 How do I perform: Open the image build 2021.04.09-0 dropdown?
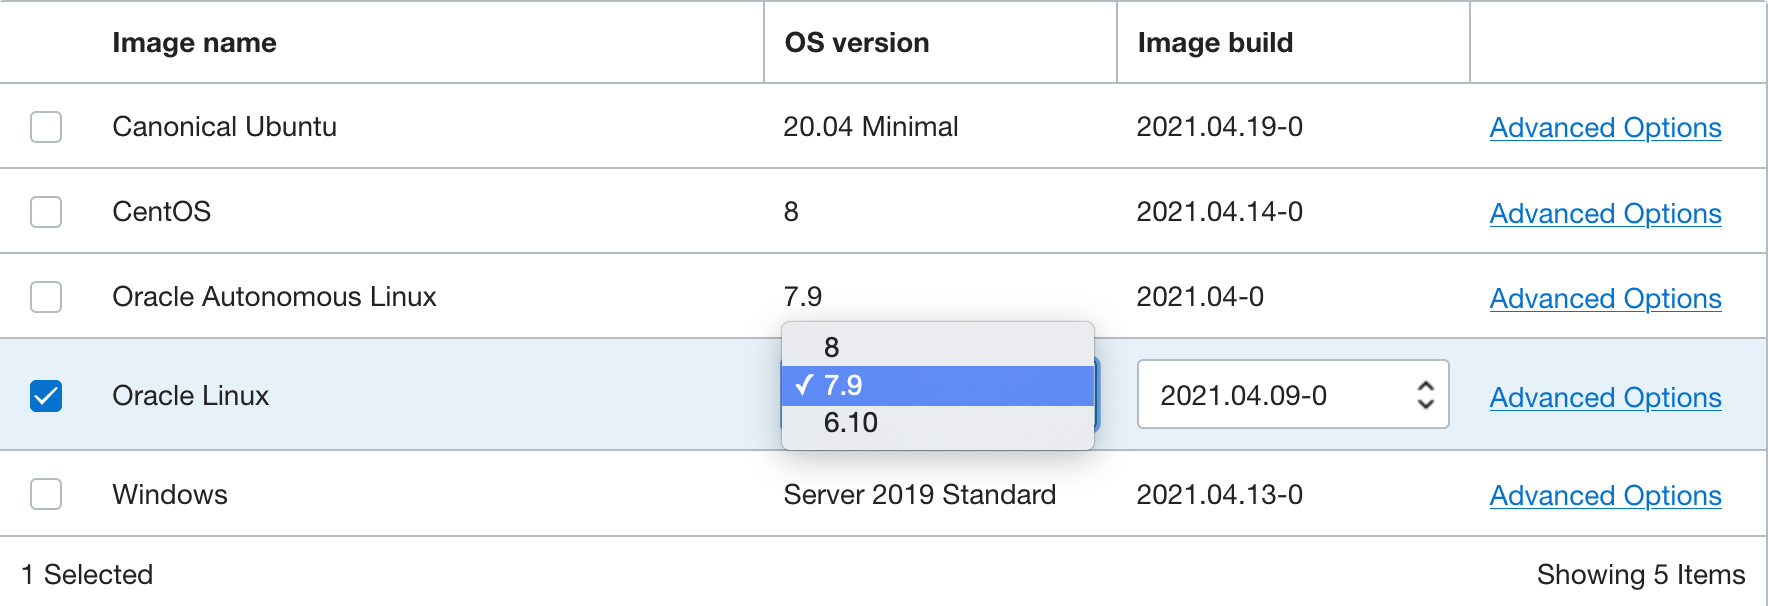(1280, 395)
